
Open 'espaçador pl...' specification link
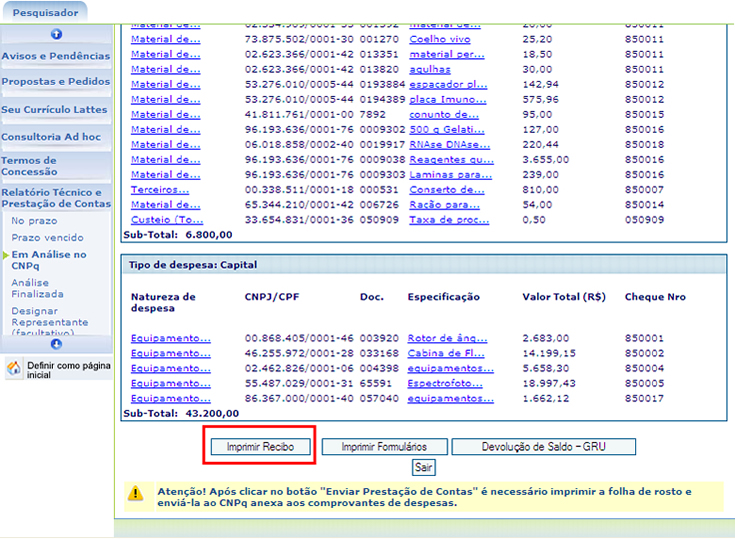click(x=448, y=84)
